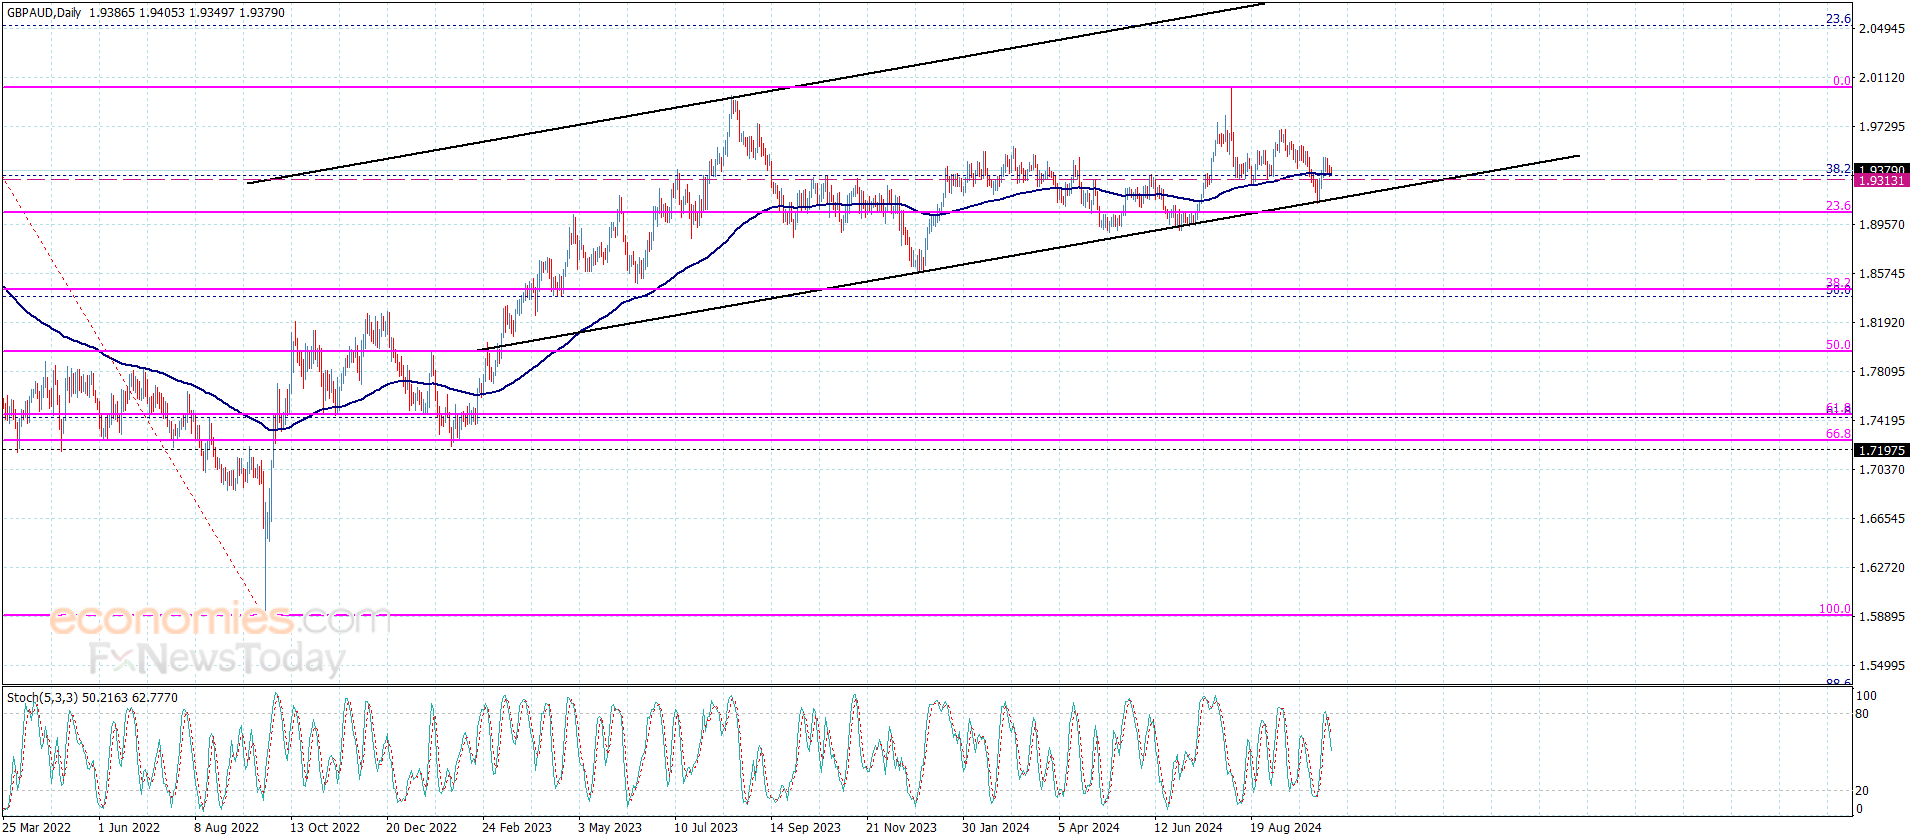This screenshot has width=1916, height=840.
Task: Click the stochastic scale 80 label
Action: [x=1862, y=714]
